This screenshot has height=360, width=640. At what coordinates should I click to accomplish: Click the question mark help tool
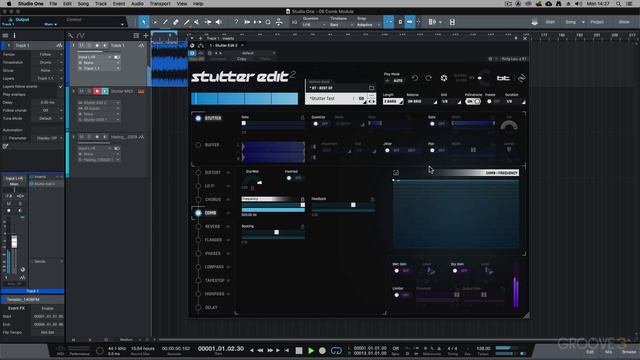tap(236, 22)
